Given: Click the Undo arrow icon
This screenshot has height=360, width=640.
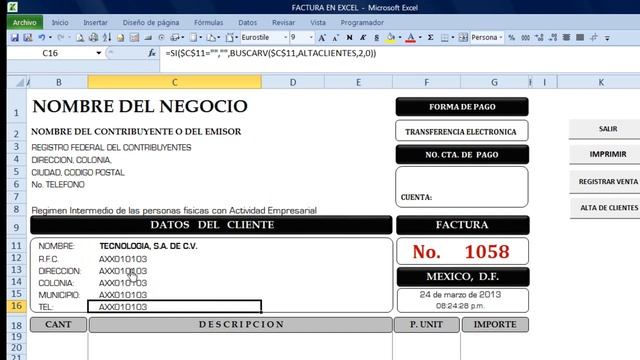Looking at the screenshot, I should (x=42, y=38).
